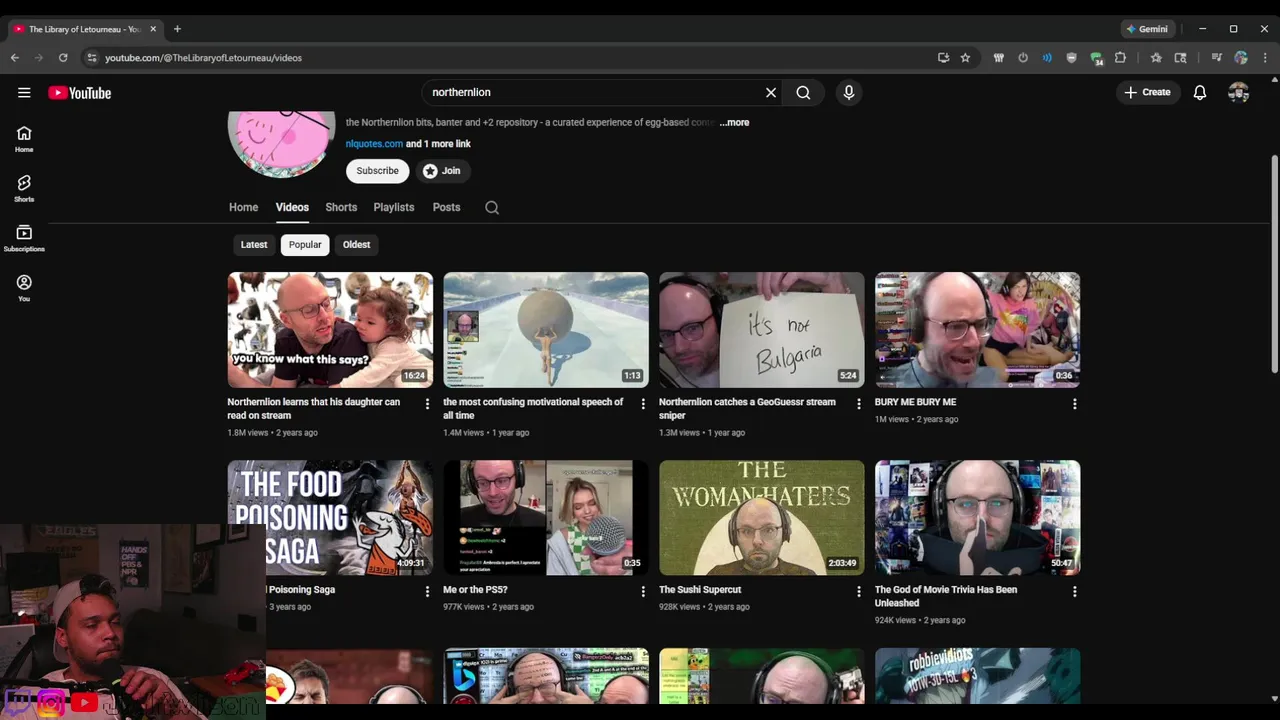1280x720 pixels.
Task: Open 'Me or the PS5?' video title
Action: (475, 590)
